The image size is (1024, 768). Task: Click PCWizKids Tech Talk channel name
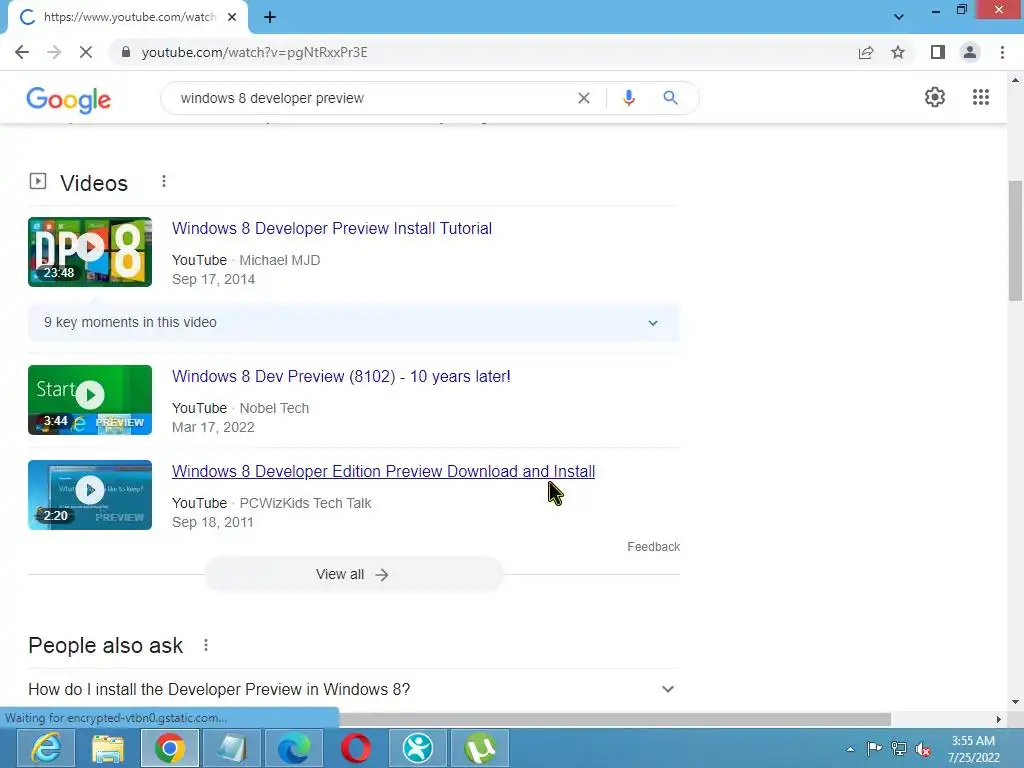pos(305,504)
